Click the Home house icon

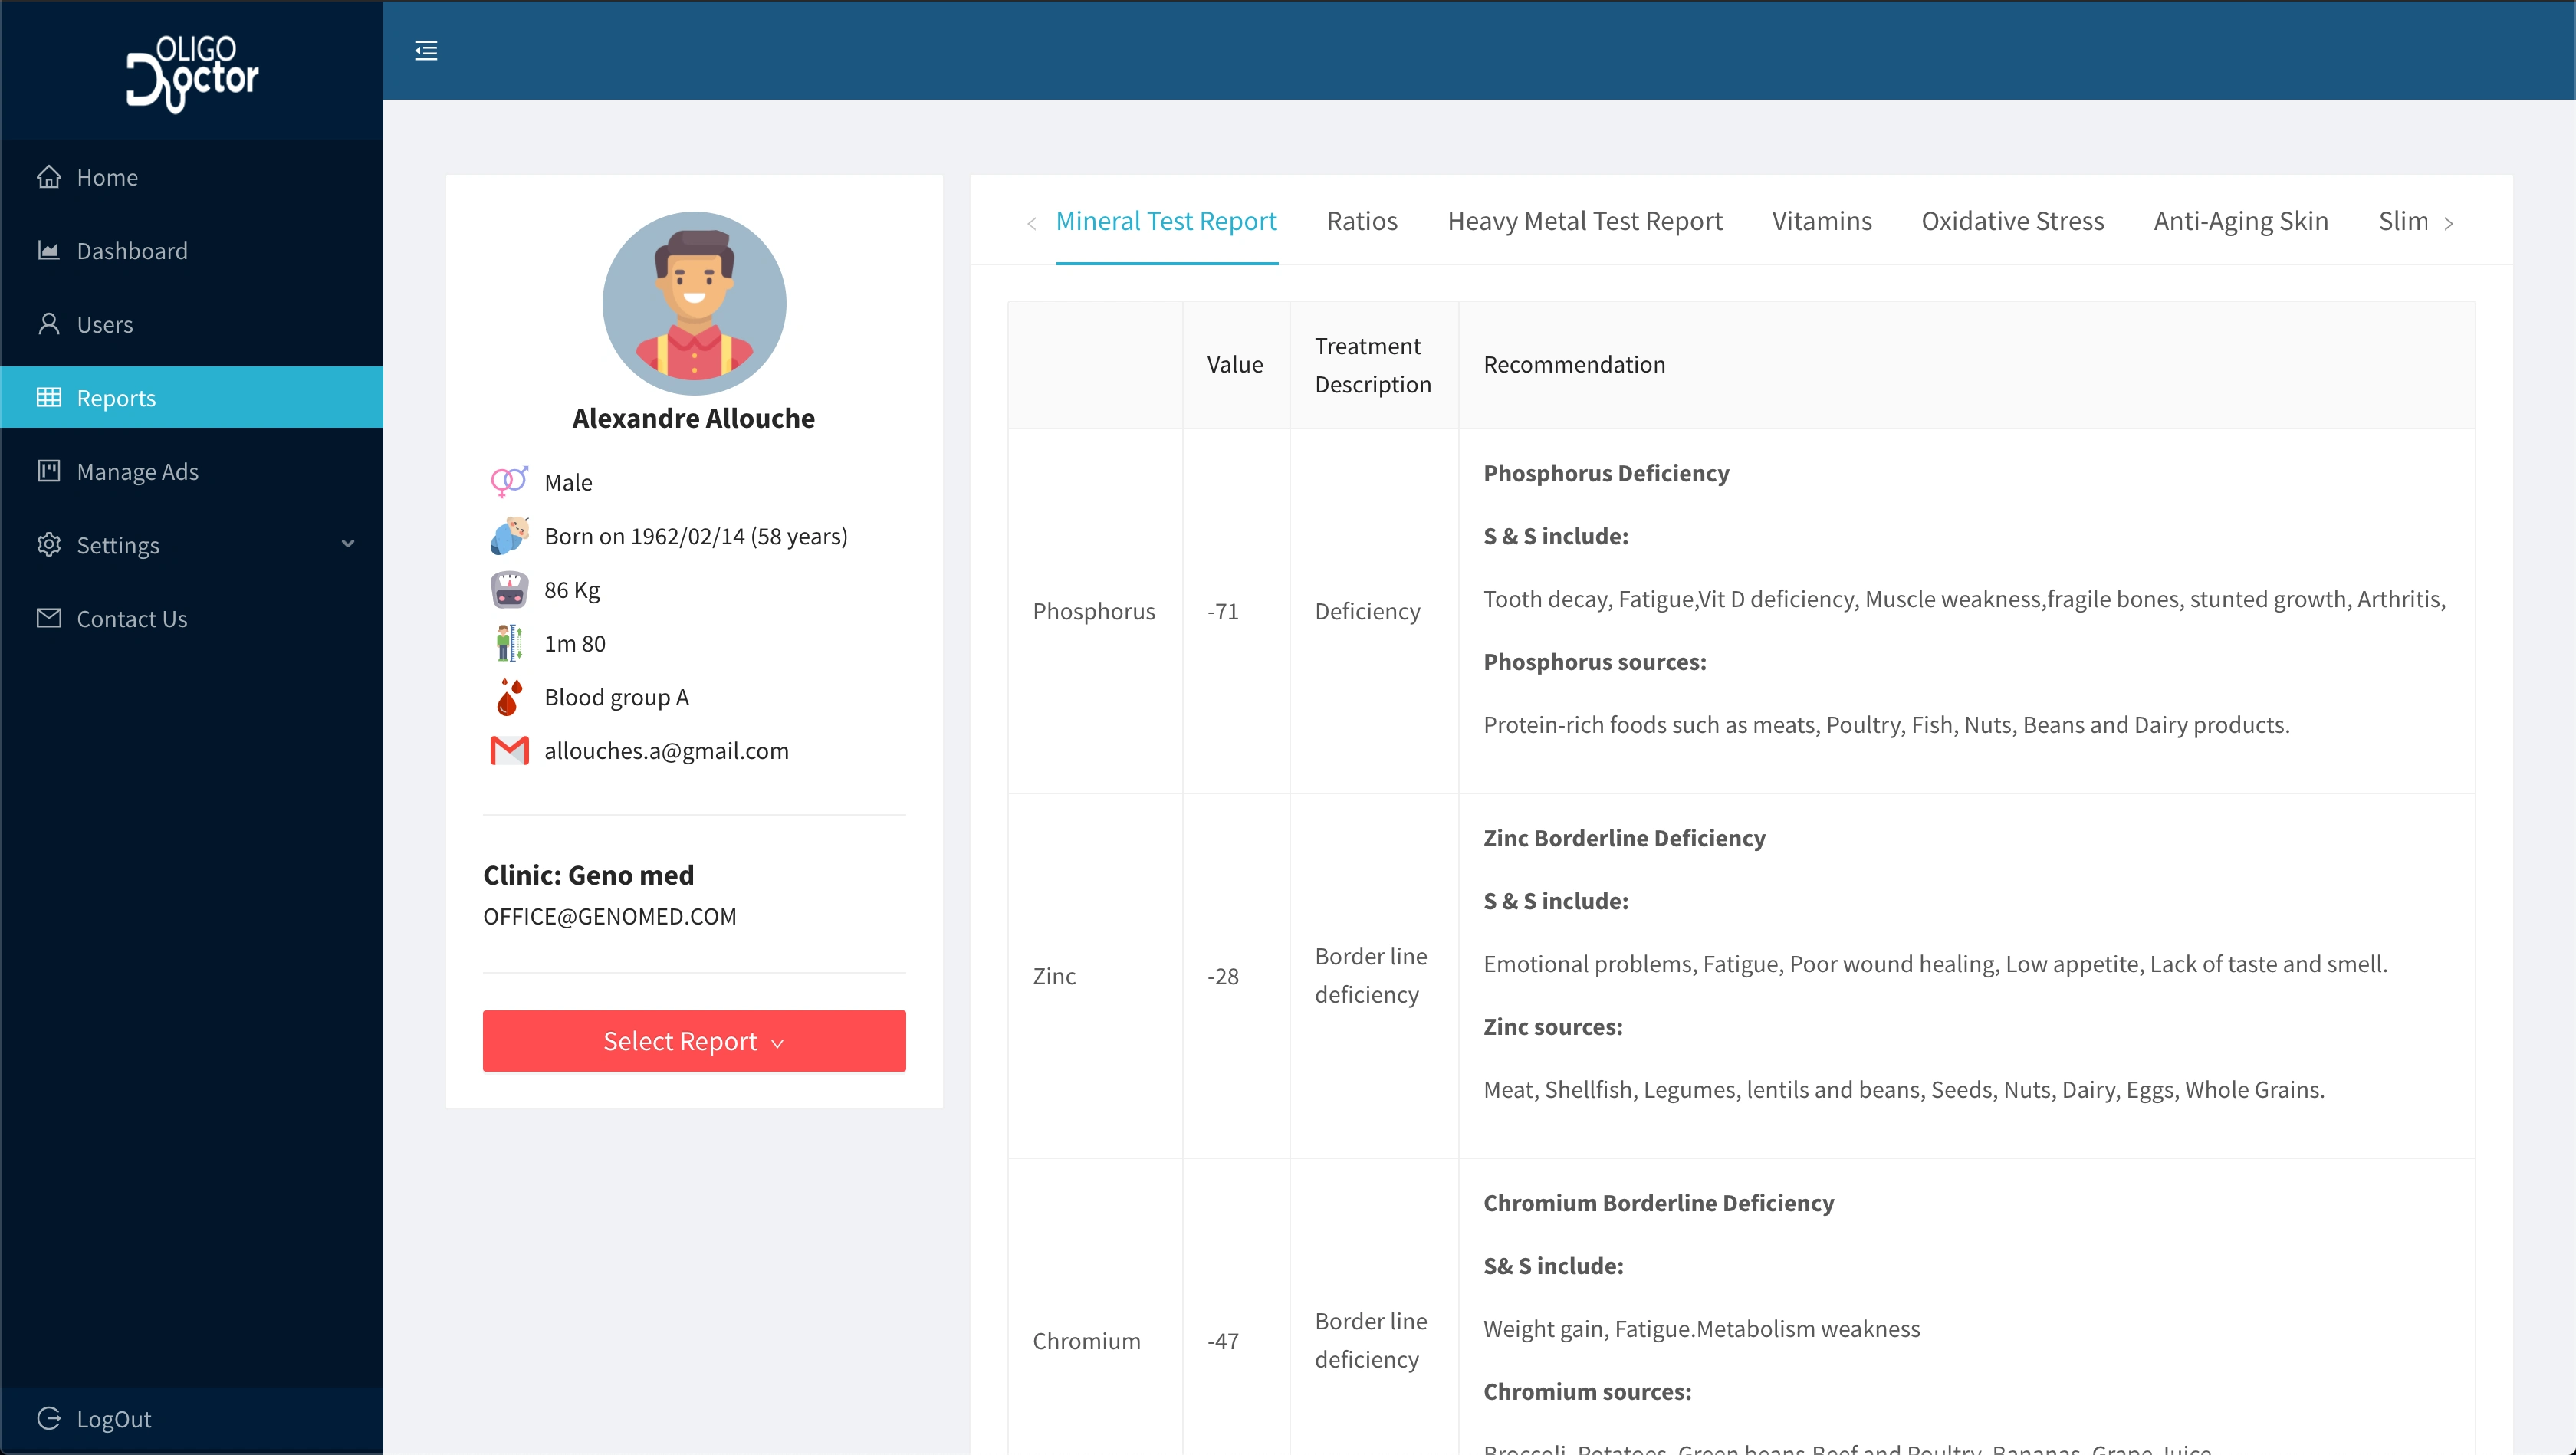[49, 177]
